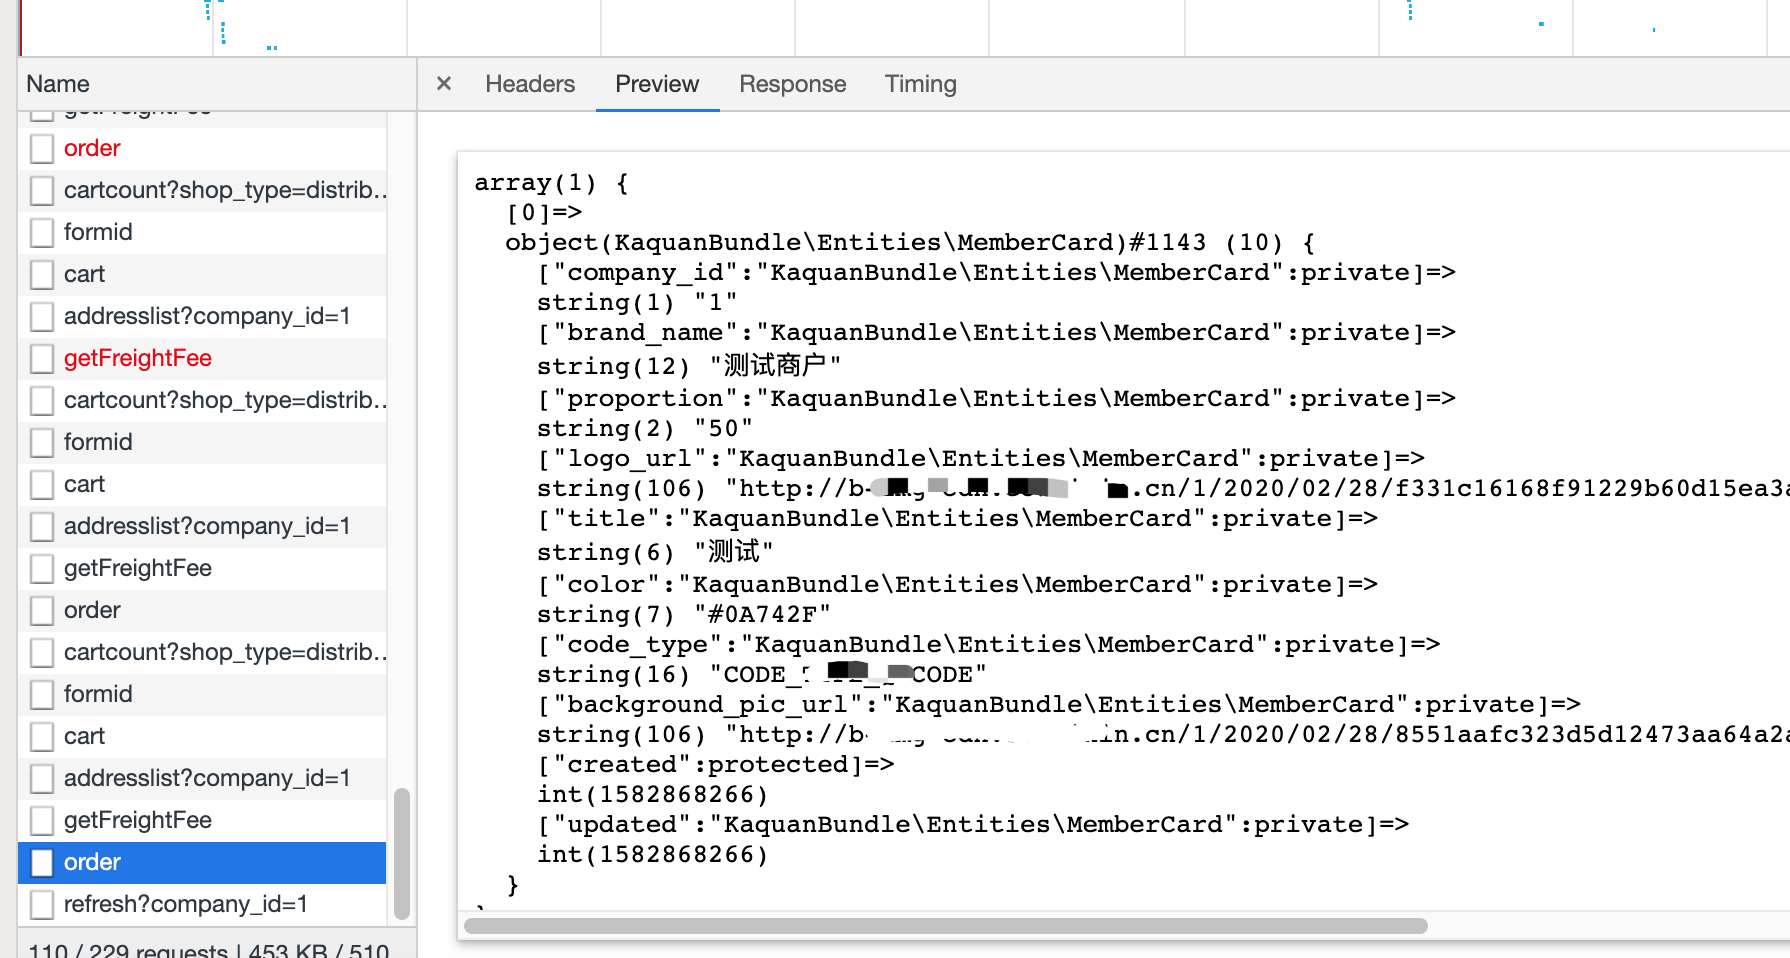Click the blue highlighted order request
This screenshot has width=1790, height=958.
tap(92, 862)
